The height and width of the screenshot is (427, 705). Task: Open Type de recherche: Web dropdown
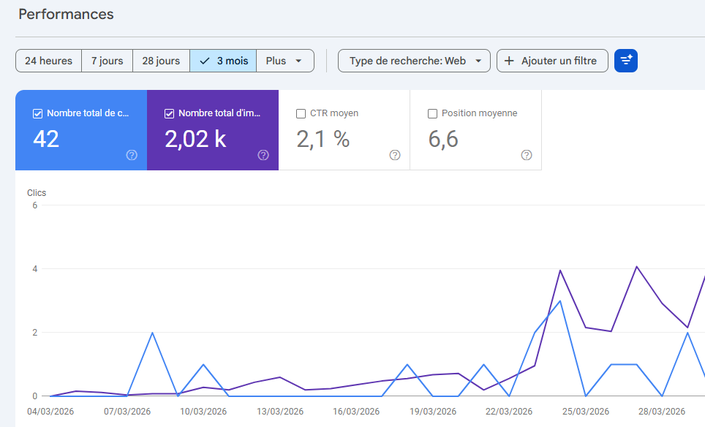(414, 61)
